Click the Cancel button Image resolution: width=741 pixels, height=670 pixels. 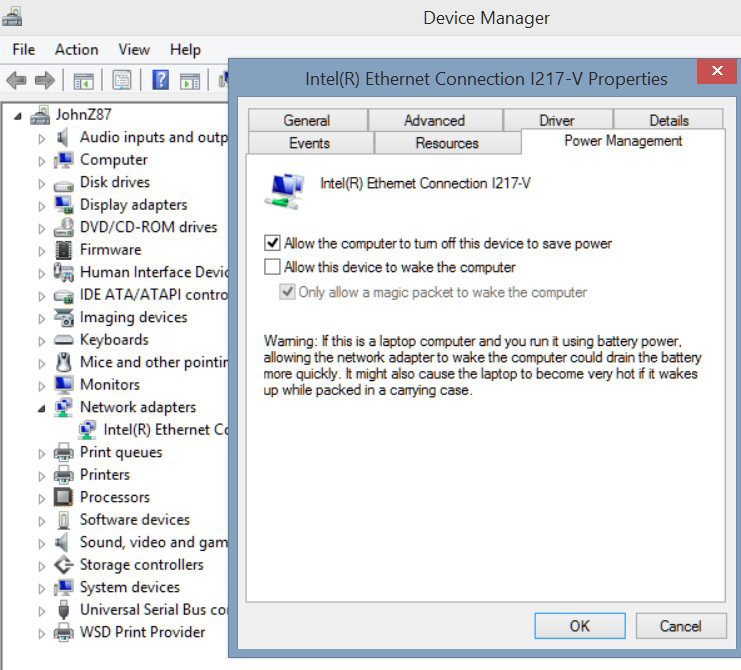pyautogui.click(x=681, y=626)
